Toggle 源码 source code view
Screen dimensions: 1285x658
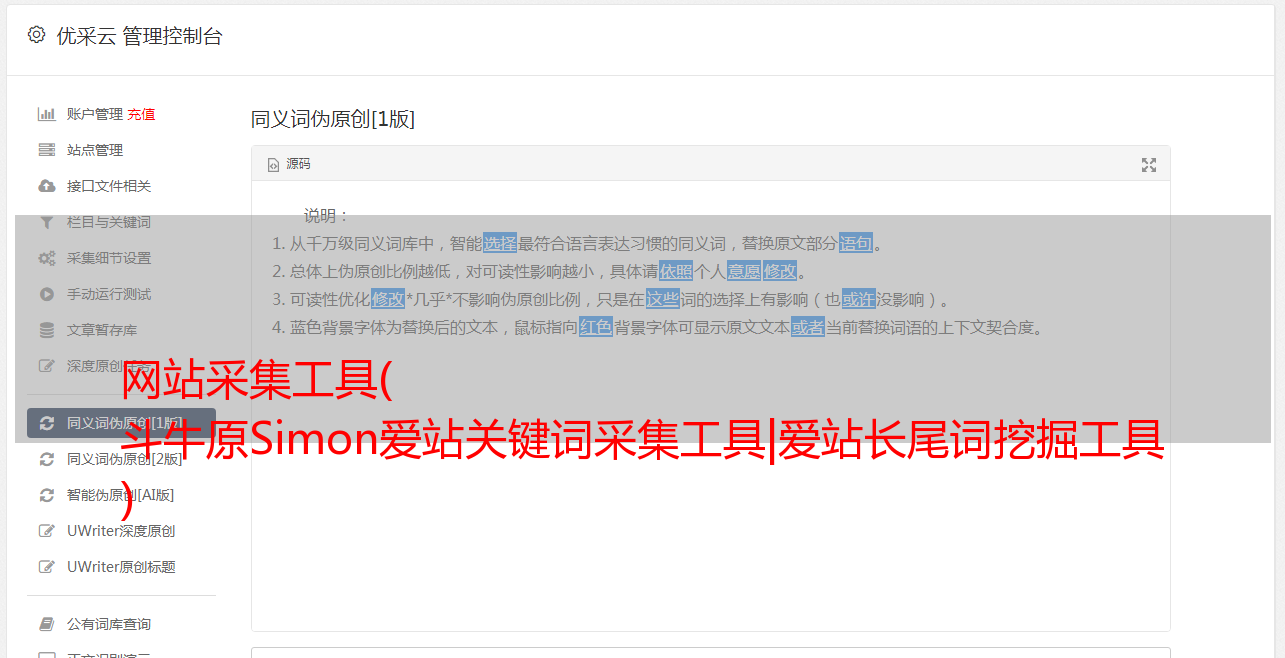pos(289,164)
